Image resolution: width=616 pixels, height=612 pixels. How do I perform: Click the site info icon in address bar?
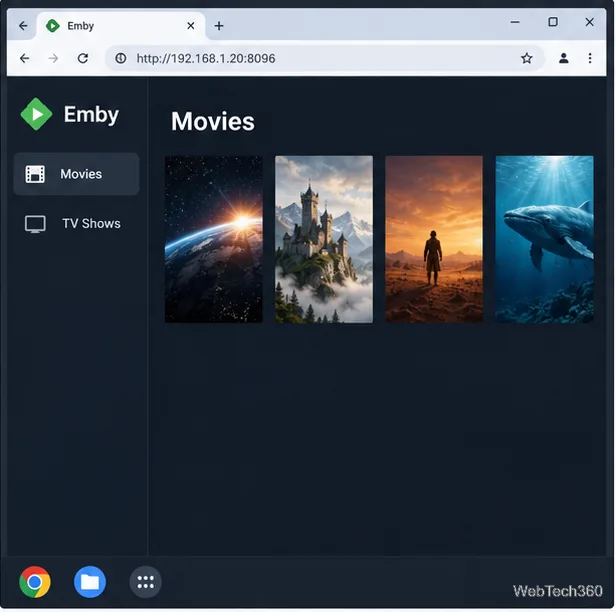[x=121, y=59]
